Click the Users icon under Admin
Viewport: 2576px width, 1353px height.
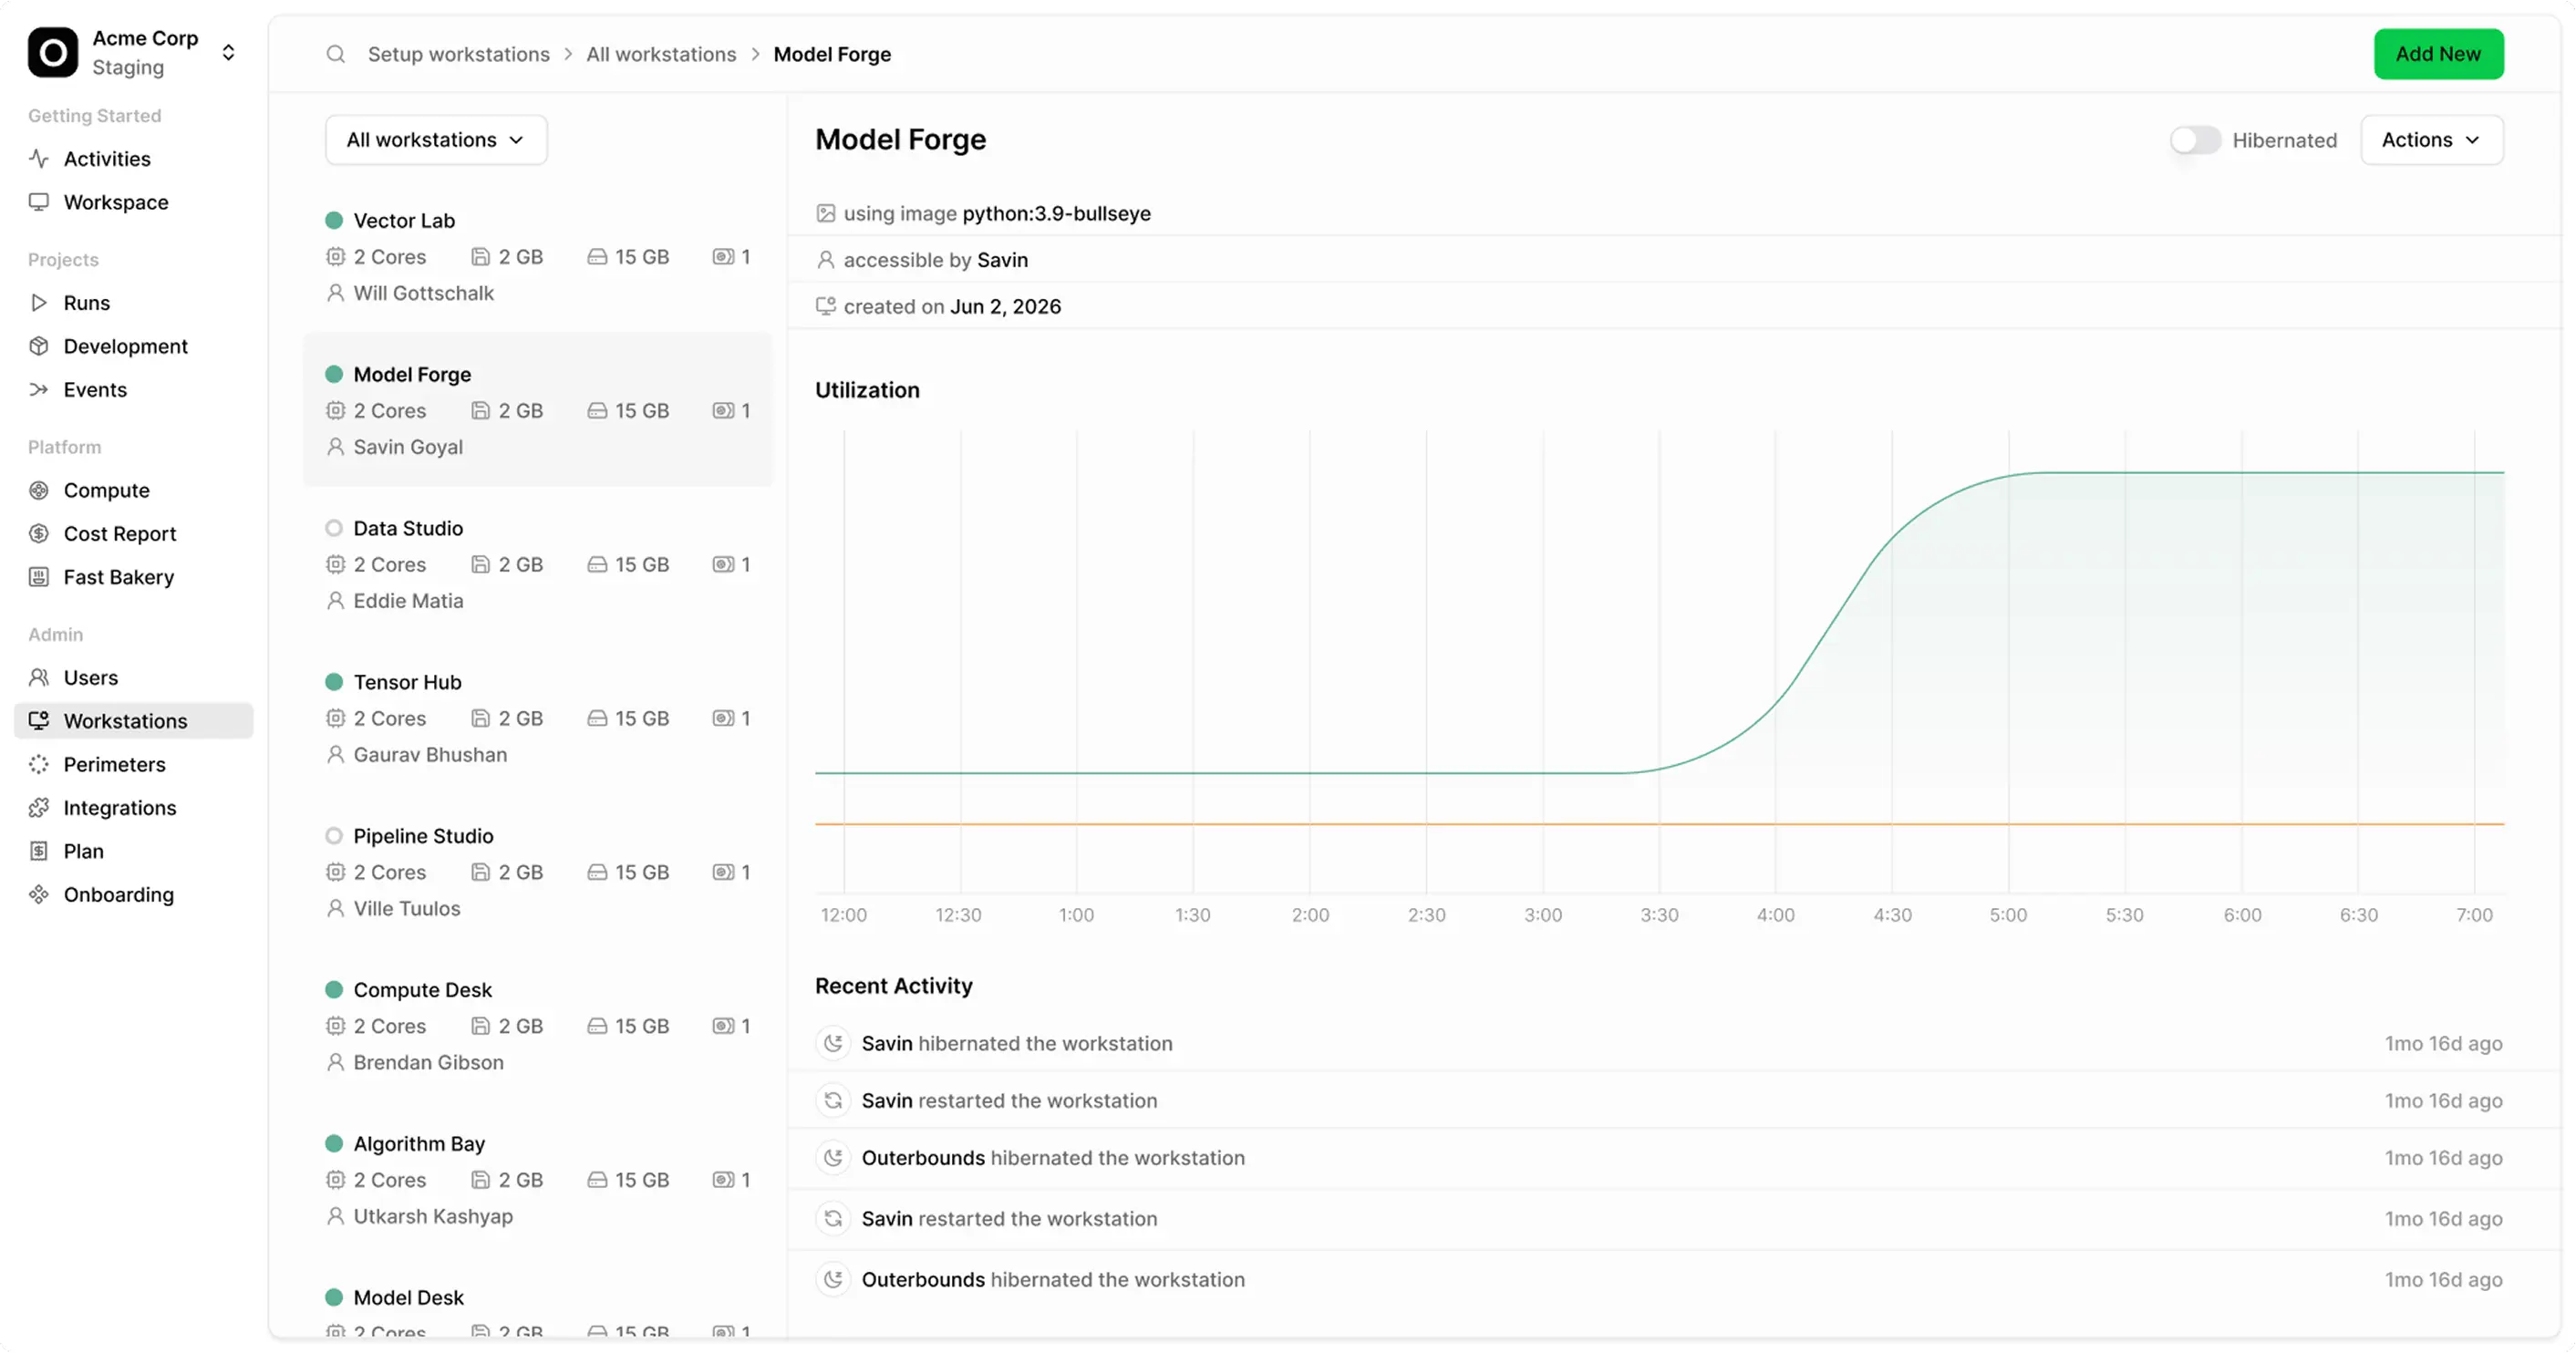(x=39, y=678)
